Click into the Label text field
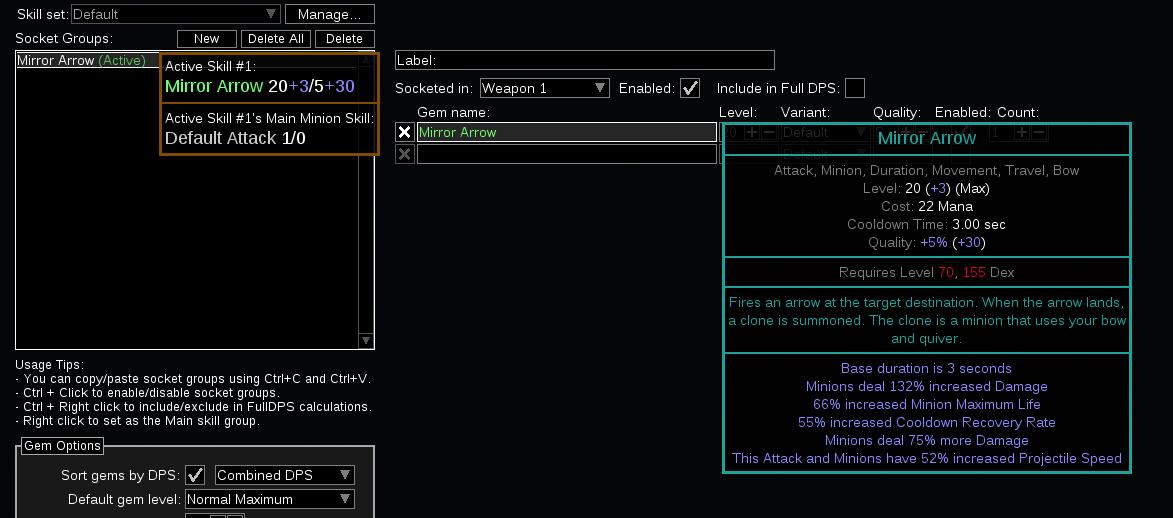Viewport: 1173px width, 518px height. (585, 60)
